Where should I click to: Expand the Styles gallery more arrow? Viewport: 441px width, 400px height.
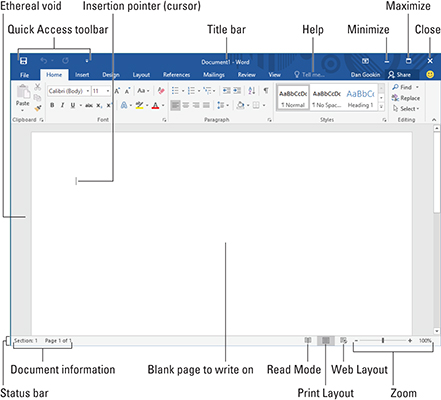(382, 107)
